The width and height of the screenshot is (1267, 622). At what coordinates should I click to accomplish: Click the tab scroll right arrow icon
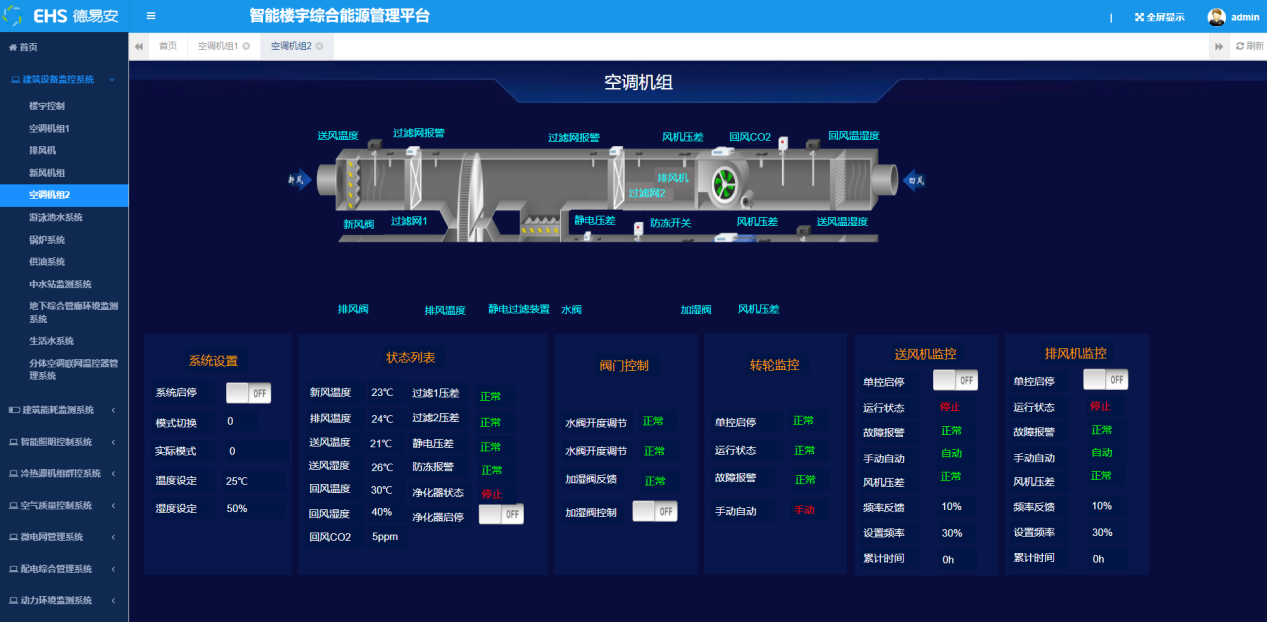coord(1219,46)
